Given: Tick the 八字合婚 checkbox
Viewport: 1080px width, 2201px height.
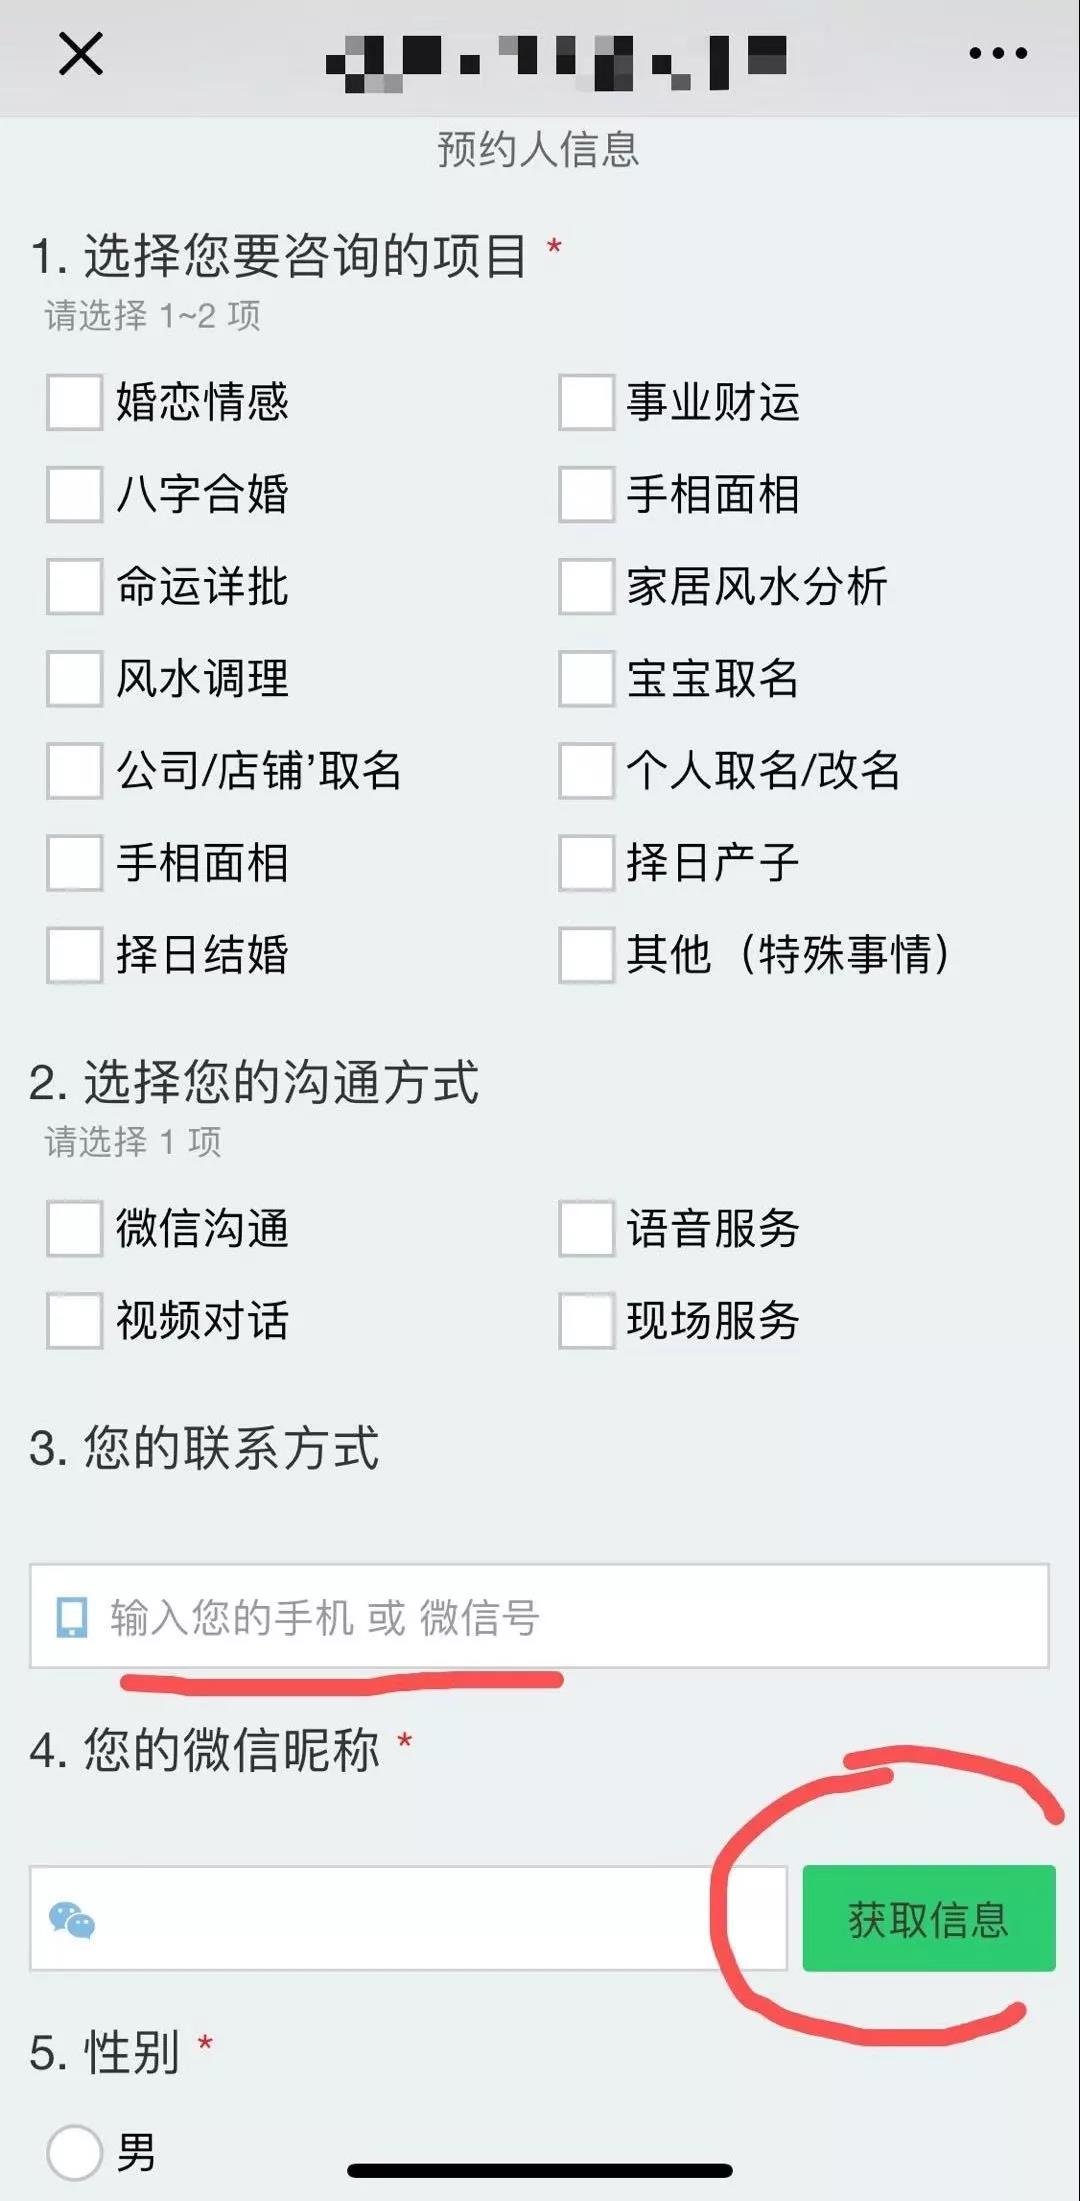Looking at the screenshot, I should 75,494.
